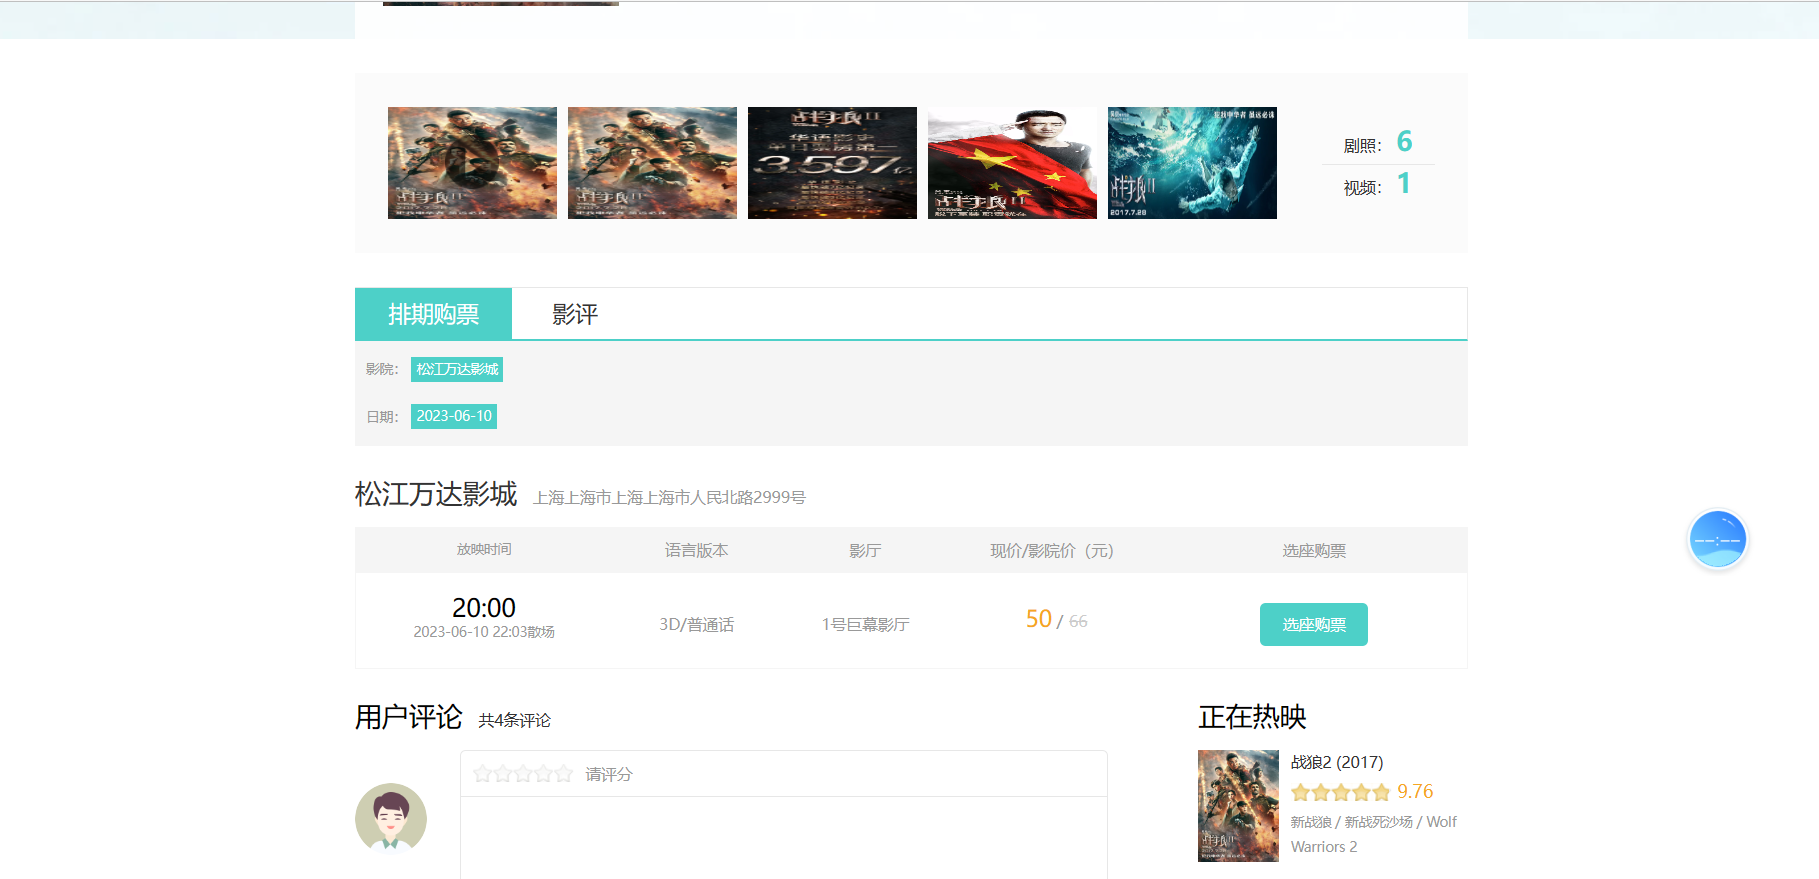Open the 3.597 box office poster thumbnail
Viewport: 1819px width, 879px height.
click(x=832, y=163)
